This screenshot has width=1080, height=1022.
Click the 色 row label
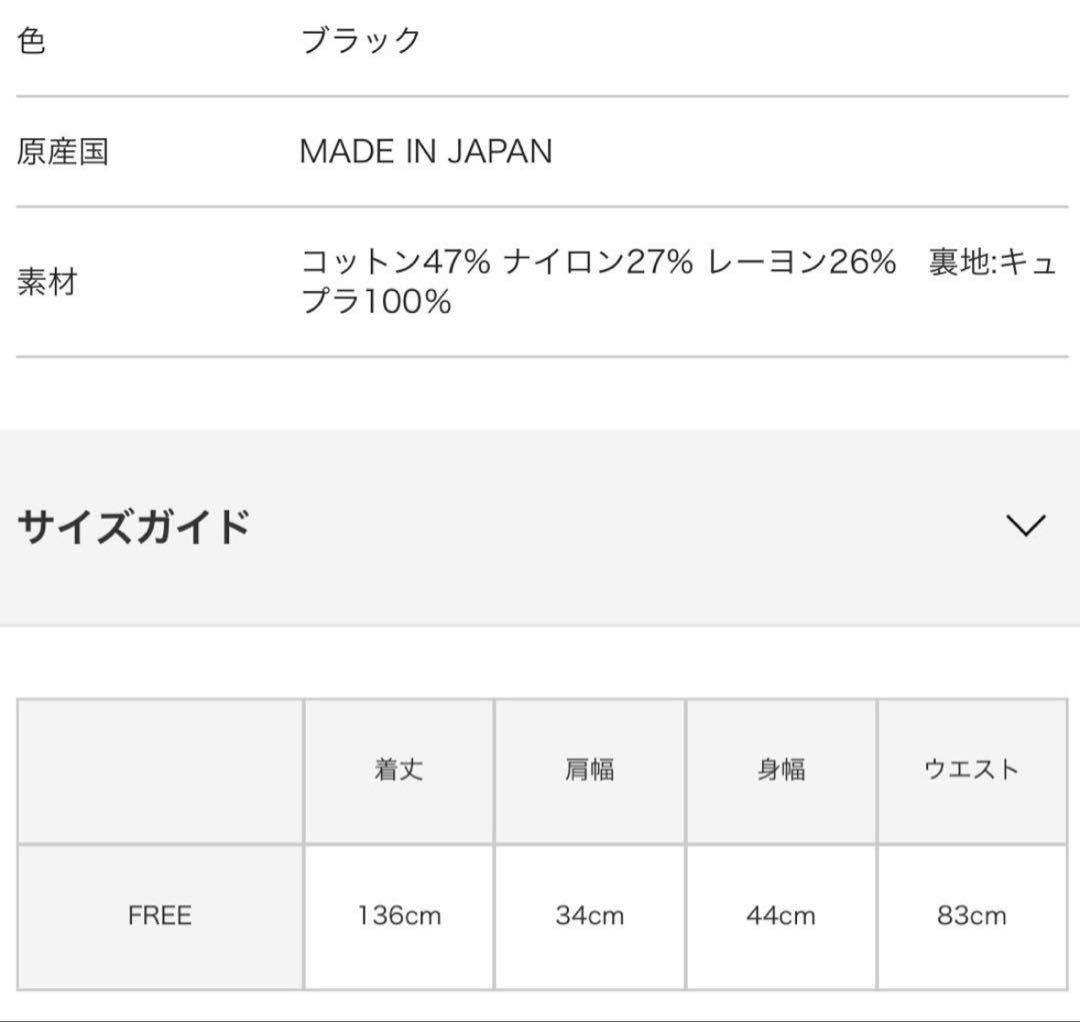(x=32, y=42)
